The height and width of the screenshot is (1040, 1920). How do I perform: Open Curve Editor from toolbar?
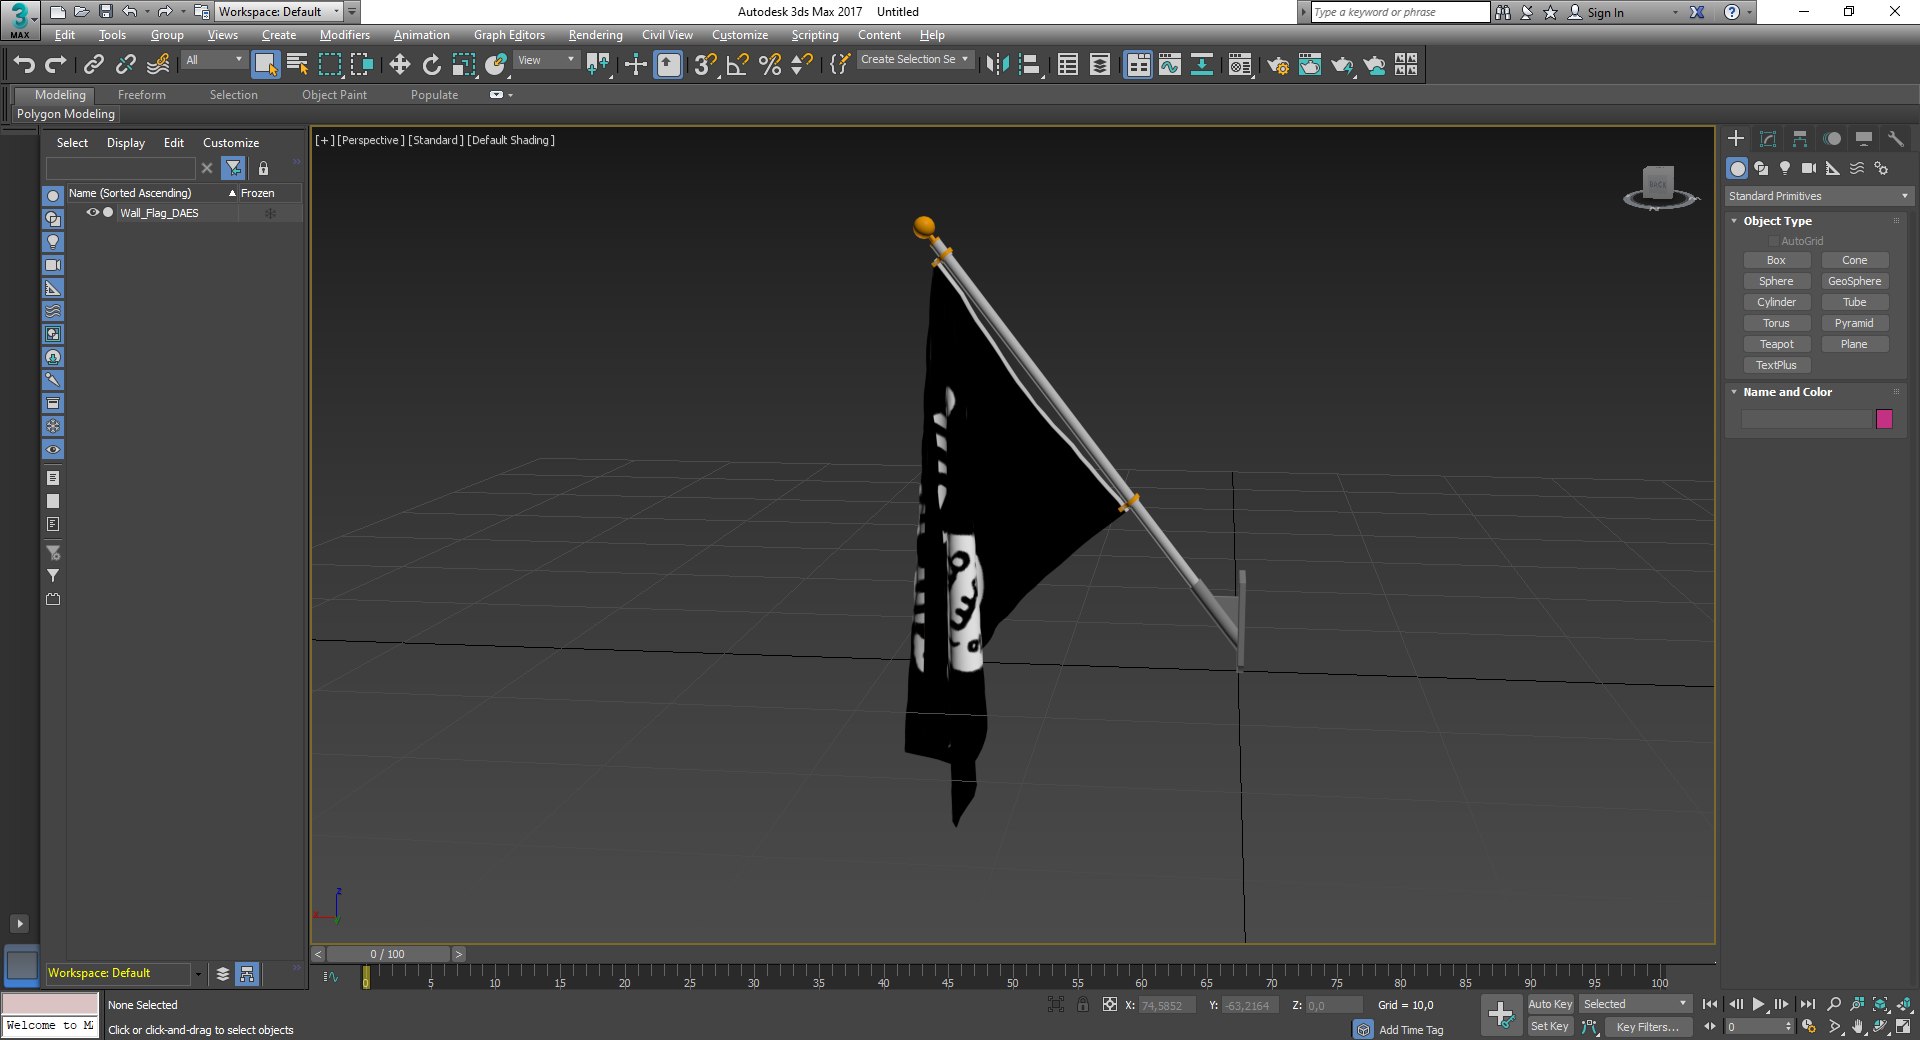[1169, 65]
